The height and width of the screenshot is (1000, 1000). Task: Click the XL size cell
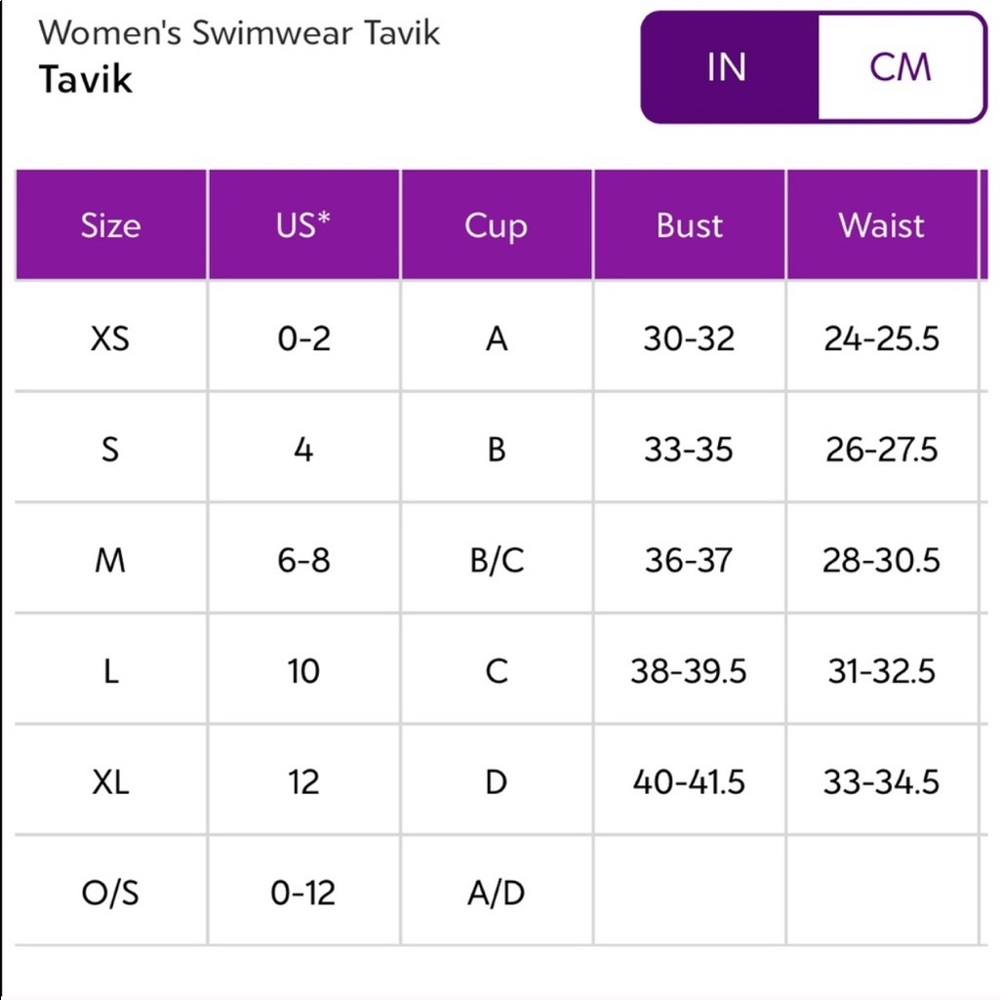[110, 782]
